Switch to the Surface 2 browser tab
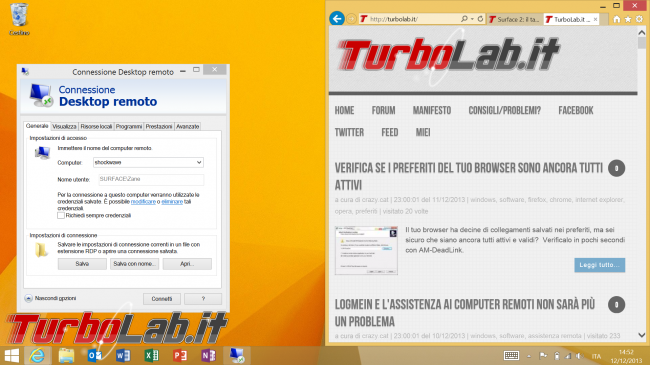 514,19
